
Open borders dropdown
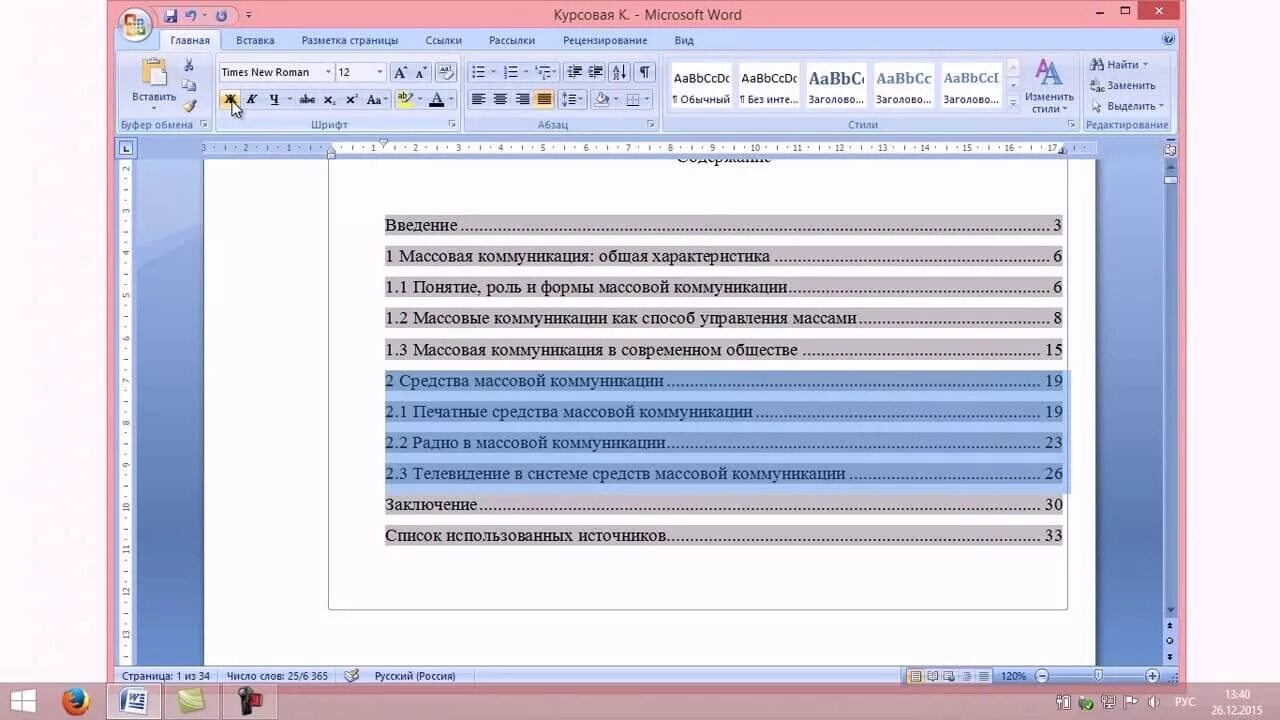click(x=645, y=99)
